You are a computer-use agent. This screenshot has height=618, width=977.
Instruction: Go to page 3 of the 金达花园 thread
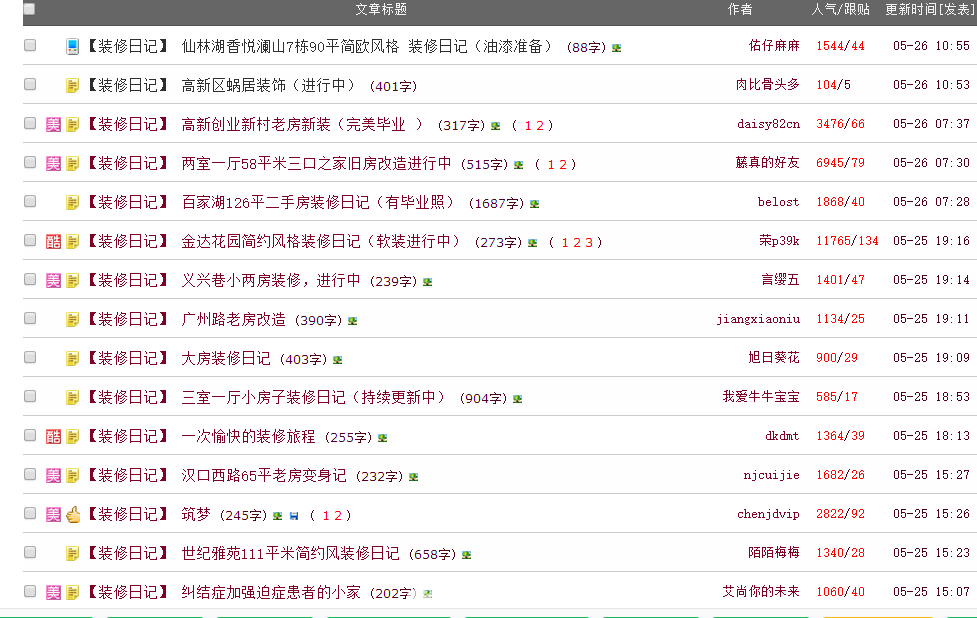click(x=589, y=242)
